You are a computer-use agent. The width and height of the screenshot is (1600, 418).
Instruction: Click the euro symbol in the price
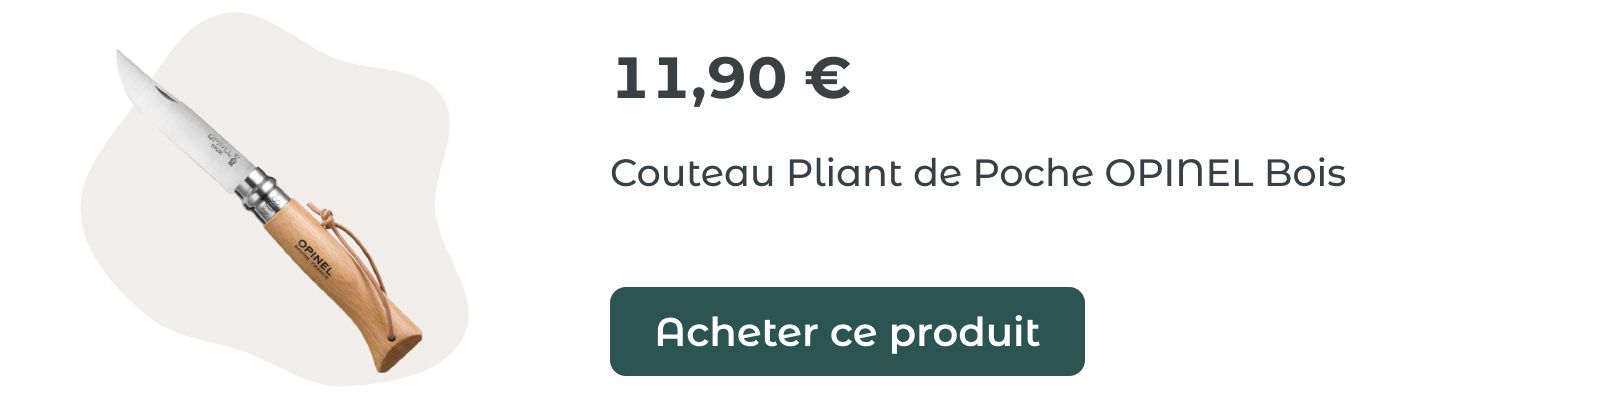(x=827, y=79)
